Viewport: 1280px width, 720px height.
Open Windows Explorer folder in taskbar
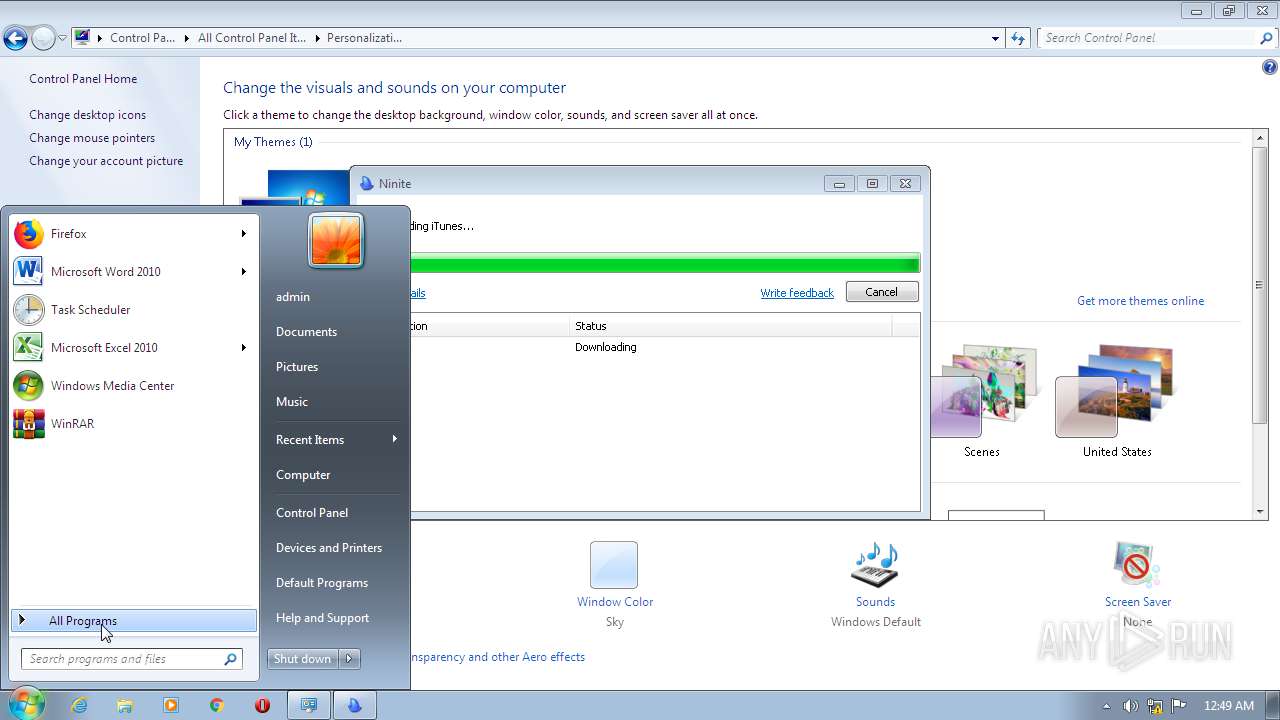(x=125, y=705)
